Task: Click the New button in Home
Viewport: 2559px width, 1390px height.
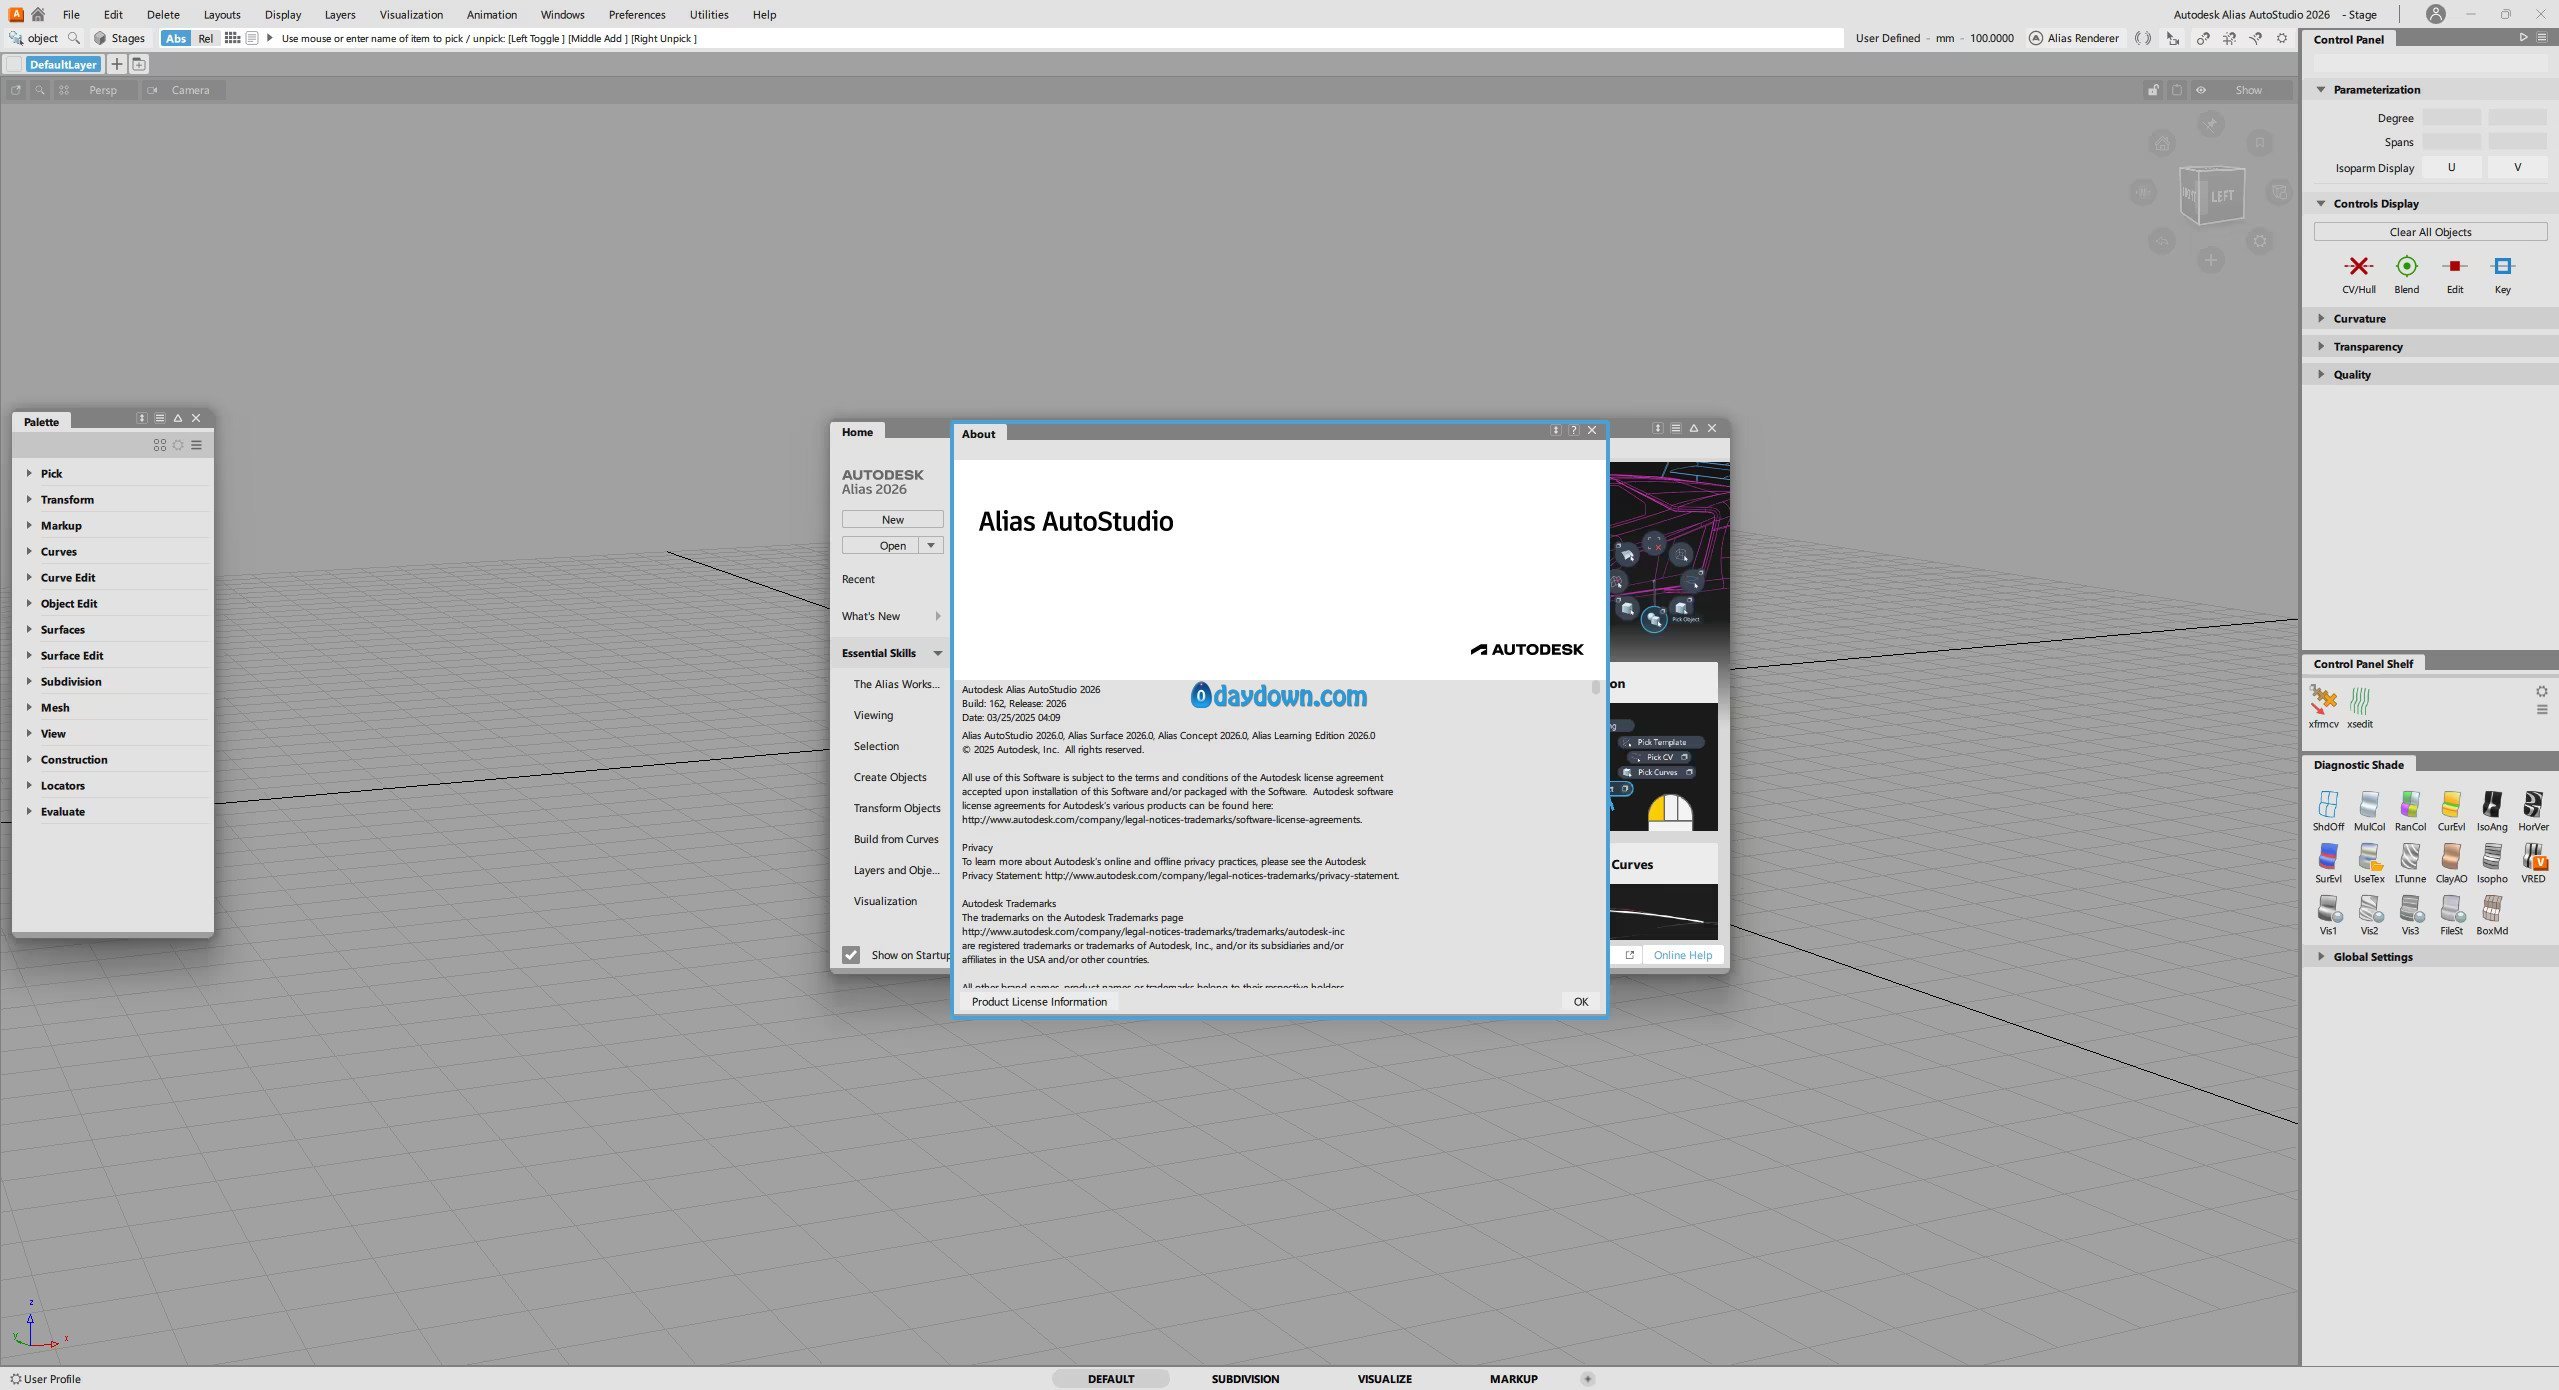Action: (892, 519)
